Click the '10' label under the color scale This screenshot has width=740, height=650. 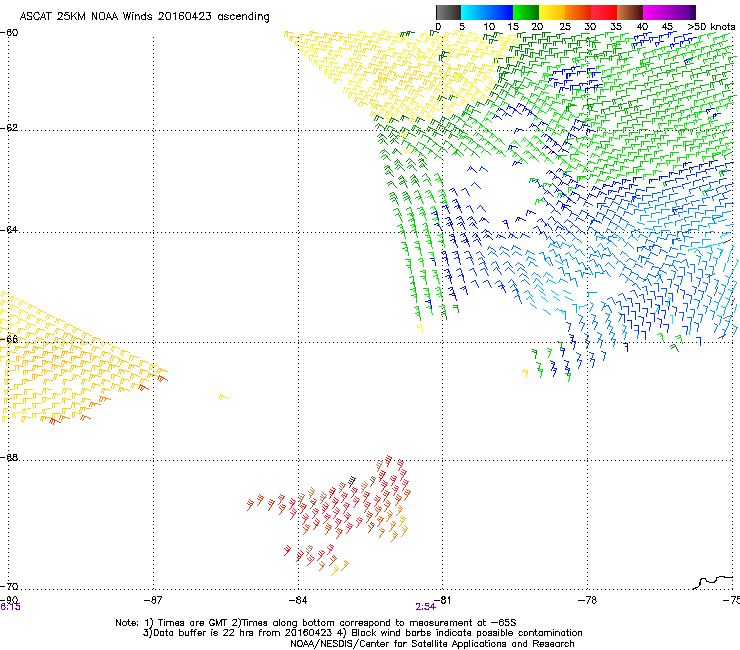pyautogui.click(x=489, y=27)
